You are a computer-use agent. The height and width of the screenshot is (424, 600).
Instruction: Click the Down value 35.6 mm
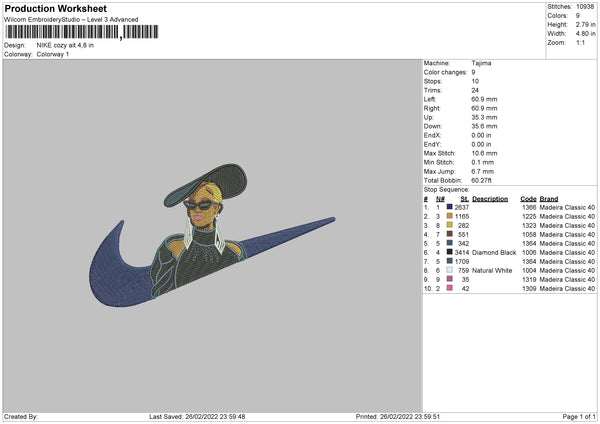click(x=484, y=126)
